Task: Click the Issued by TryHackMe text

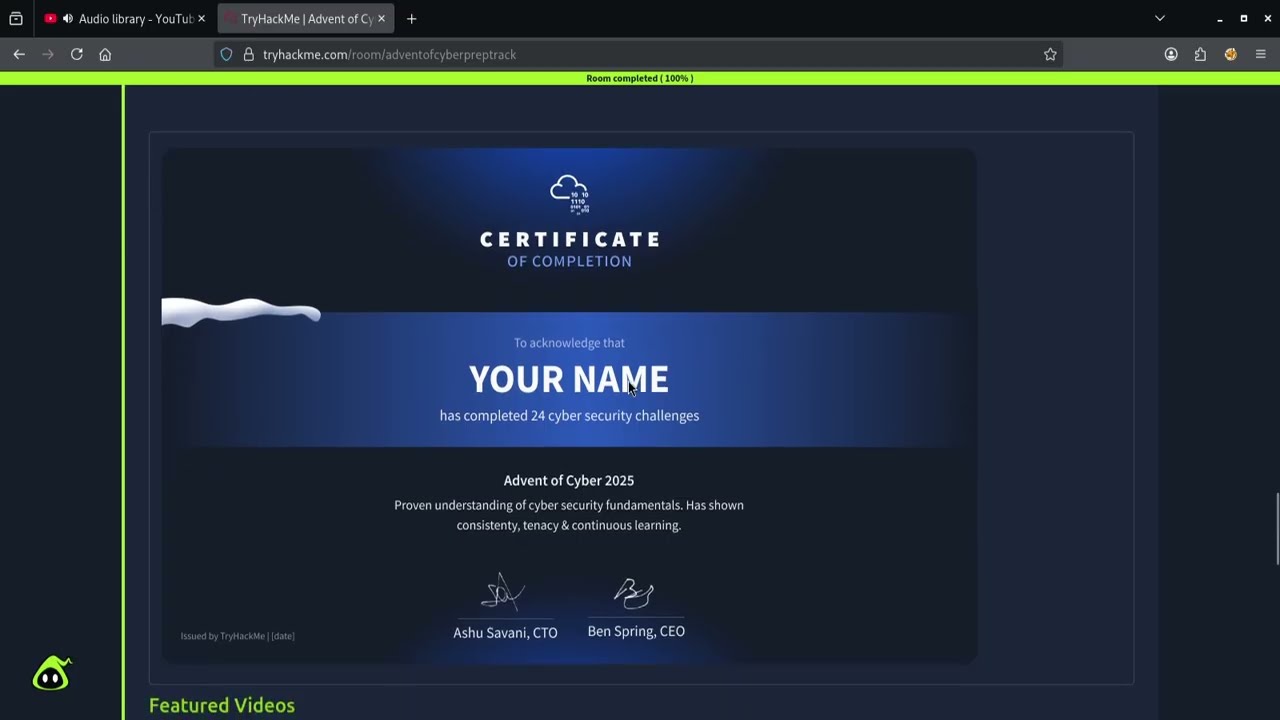Action: [x=237, y=636]
